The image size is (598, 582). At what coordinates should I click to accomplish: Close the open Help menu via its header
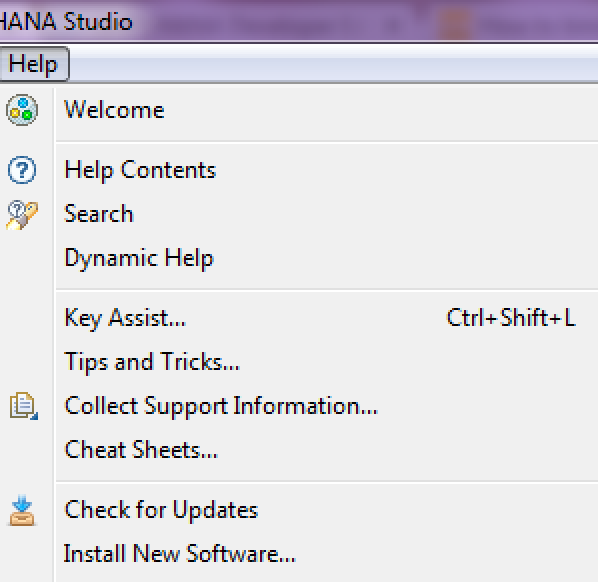34,64
